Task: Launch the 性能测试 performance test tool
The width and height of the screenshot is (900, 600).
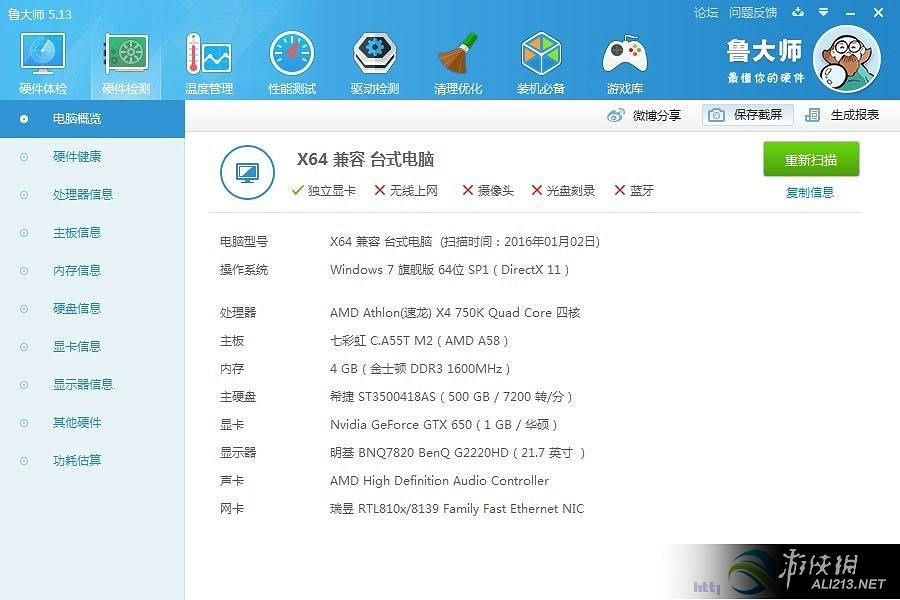Action: pos(291,60)
